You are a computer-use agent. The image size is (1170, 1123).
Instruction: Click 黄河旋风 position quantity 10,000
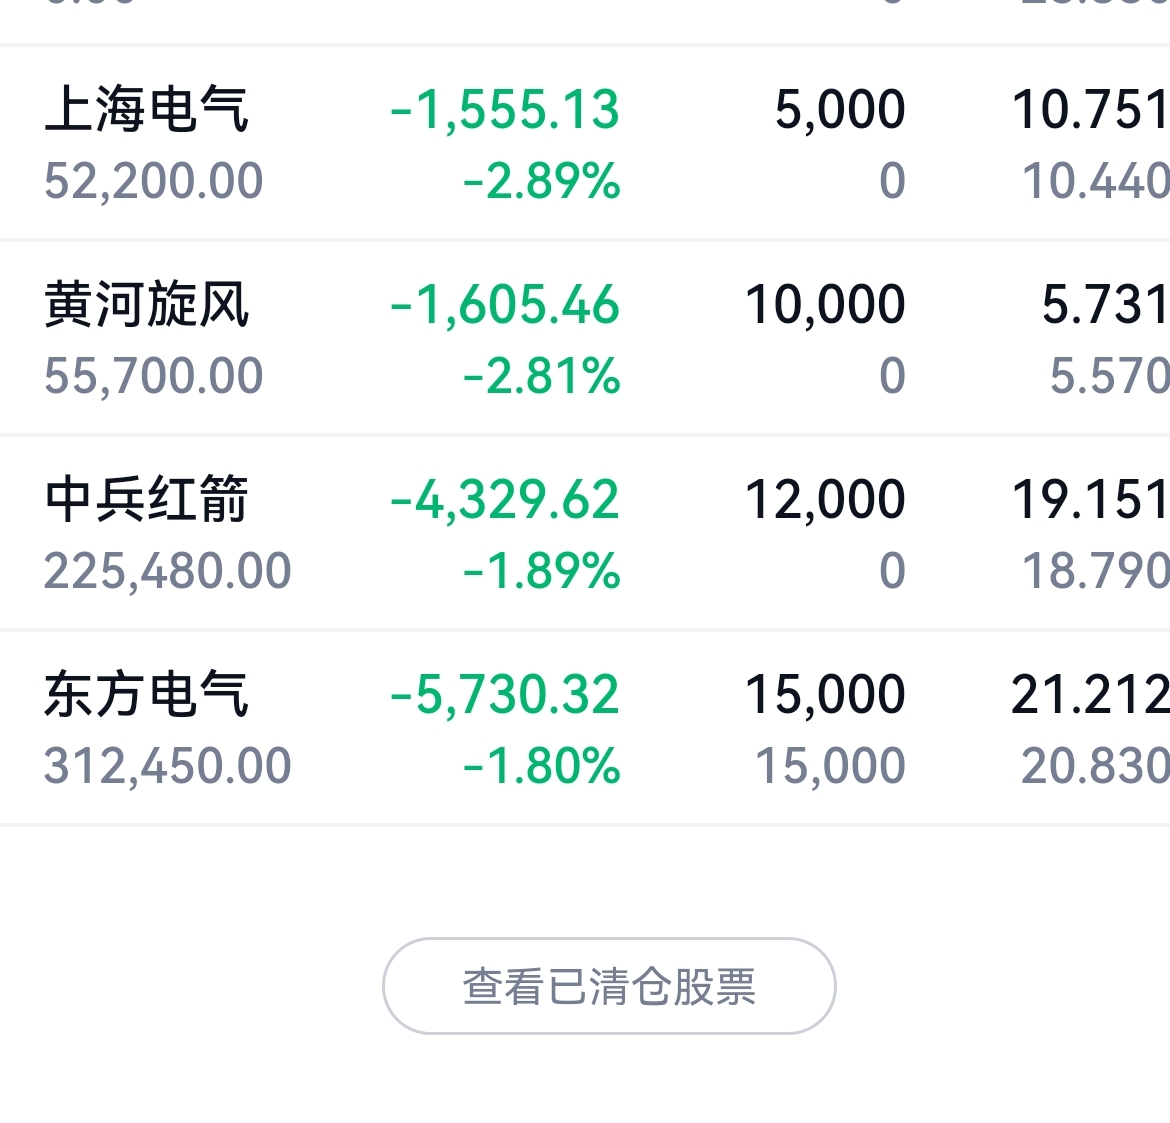[826, 304]
